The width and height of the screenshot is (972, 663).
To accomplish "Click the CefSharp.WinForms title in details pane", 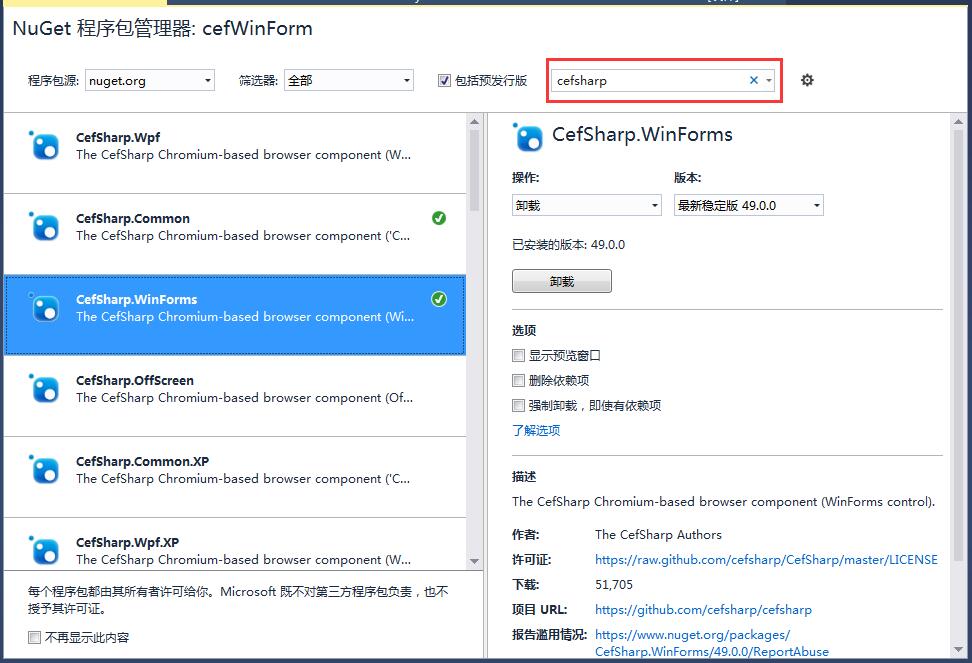I will click(642, 134).
